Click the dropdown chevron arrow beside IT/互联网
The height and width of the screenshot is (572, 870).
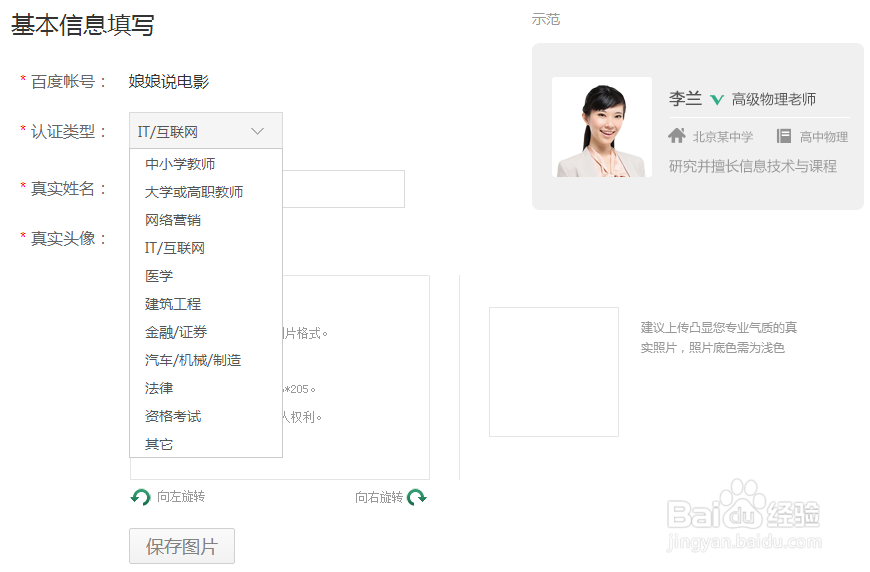(257, 131)
